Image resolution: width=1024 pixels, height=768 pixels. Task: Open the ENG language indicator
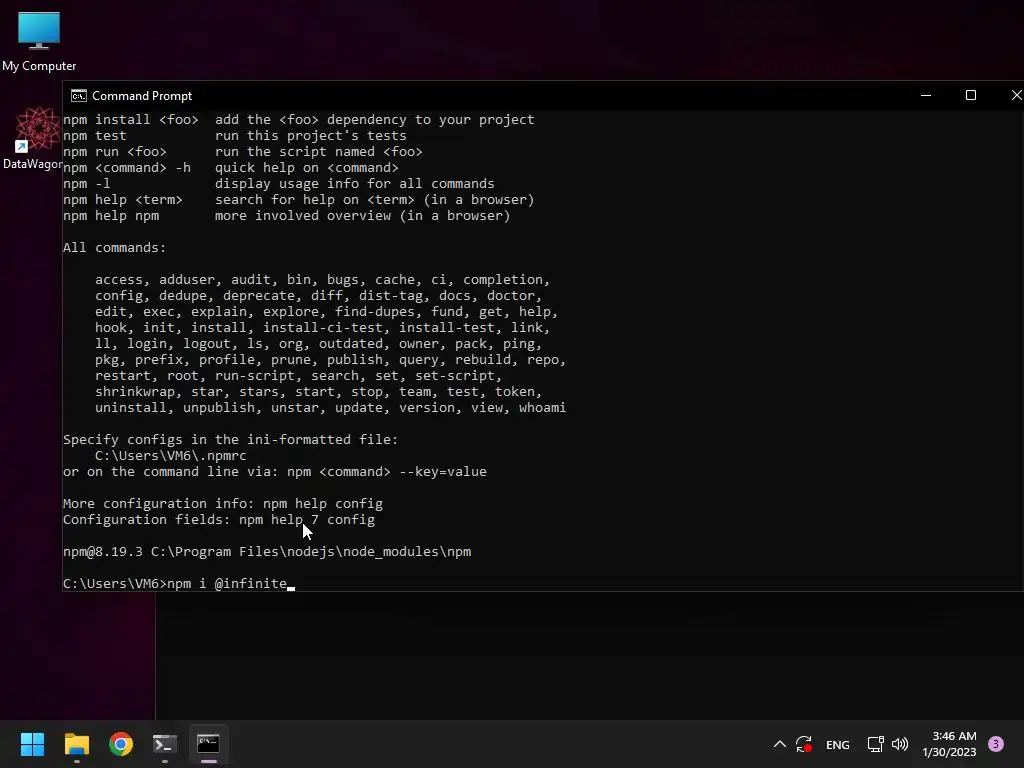pyautogui.click(x=837, y=744)
